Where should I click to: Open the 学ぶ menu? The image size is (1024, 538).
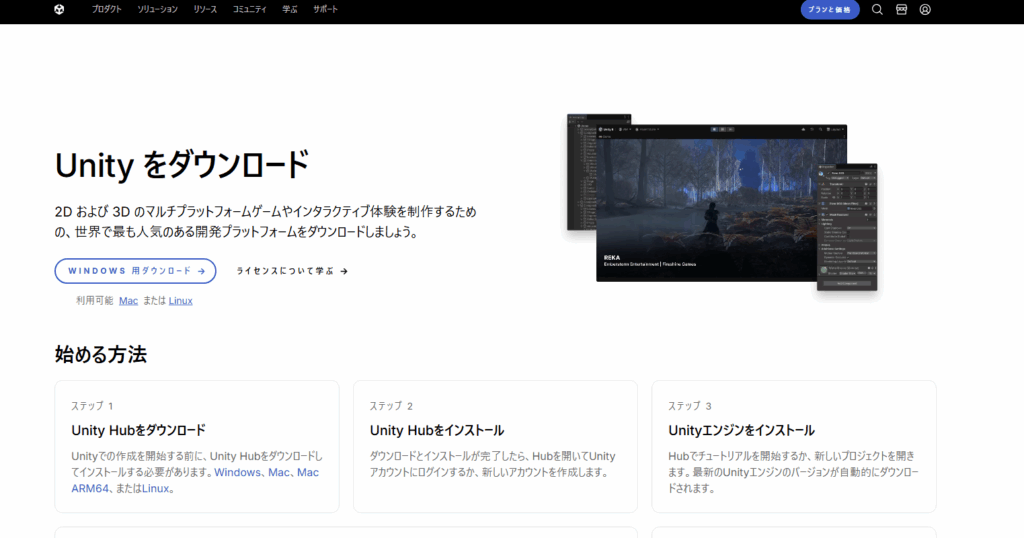290,9
